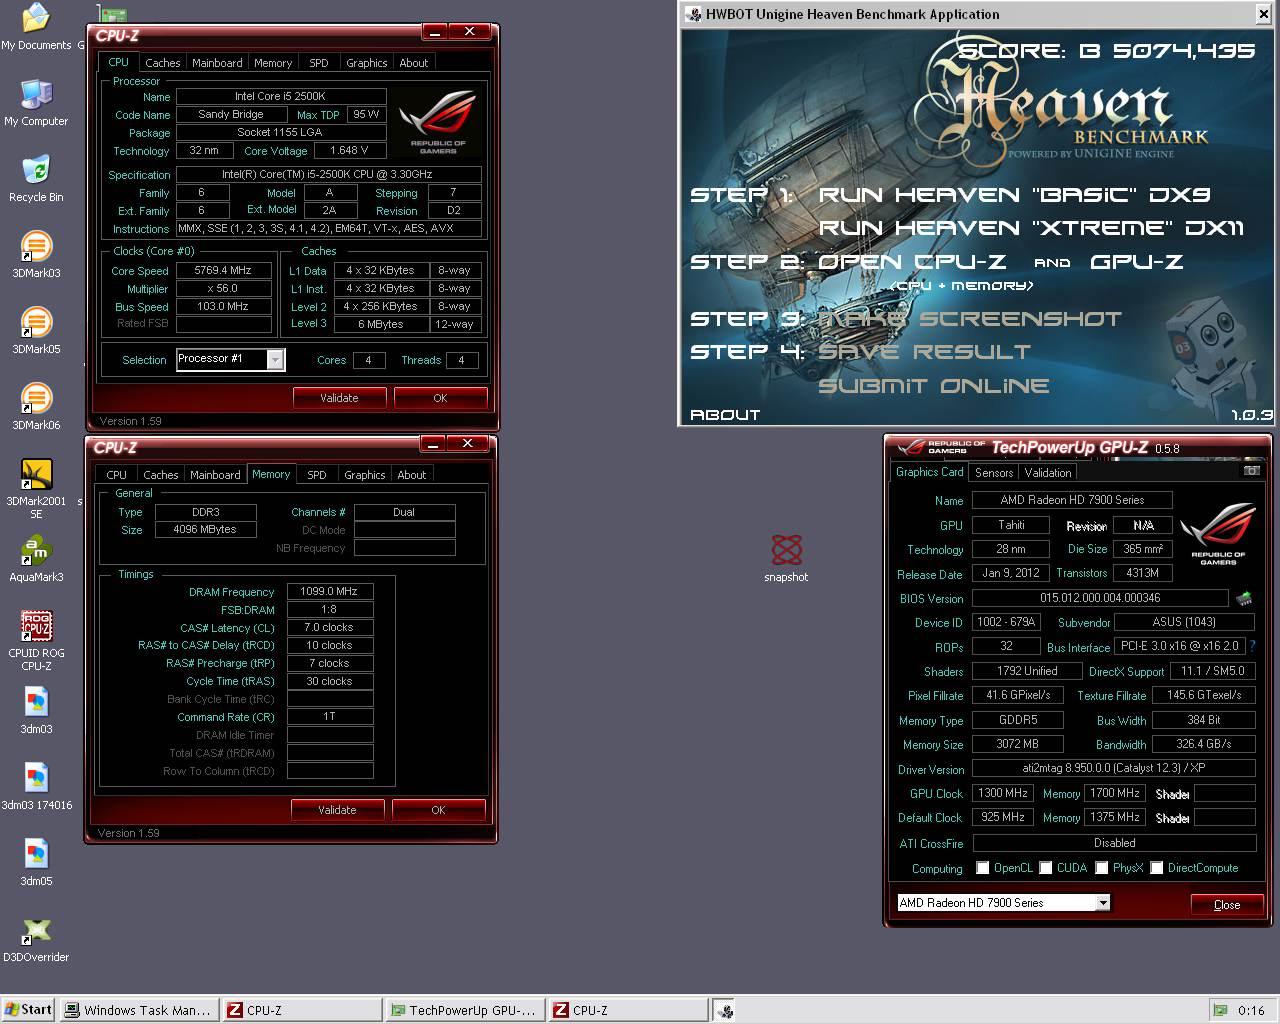
Task: Click the ROG logo in GPU-Z
Action: [x=1217, y=532]
